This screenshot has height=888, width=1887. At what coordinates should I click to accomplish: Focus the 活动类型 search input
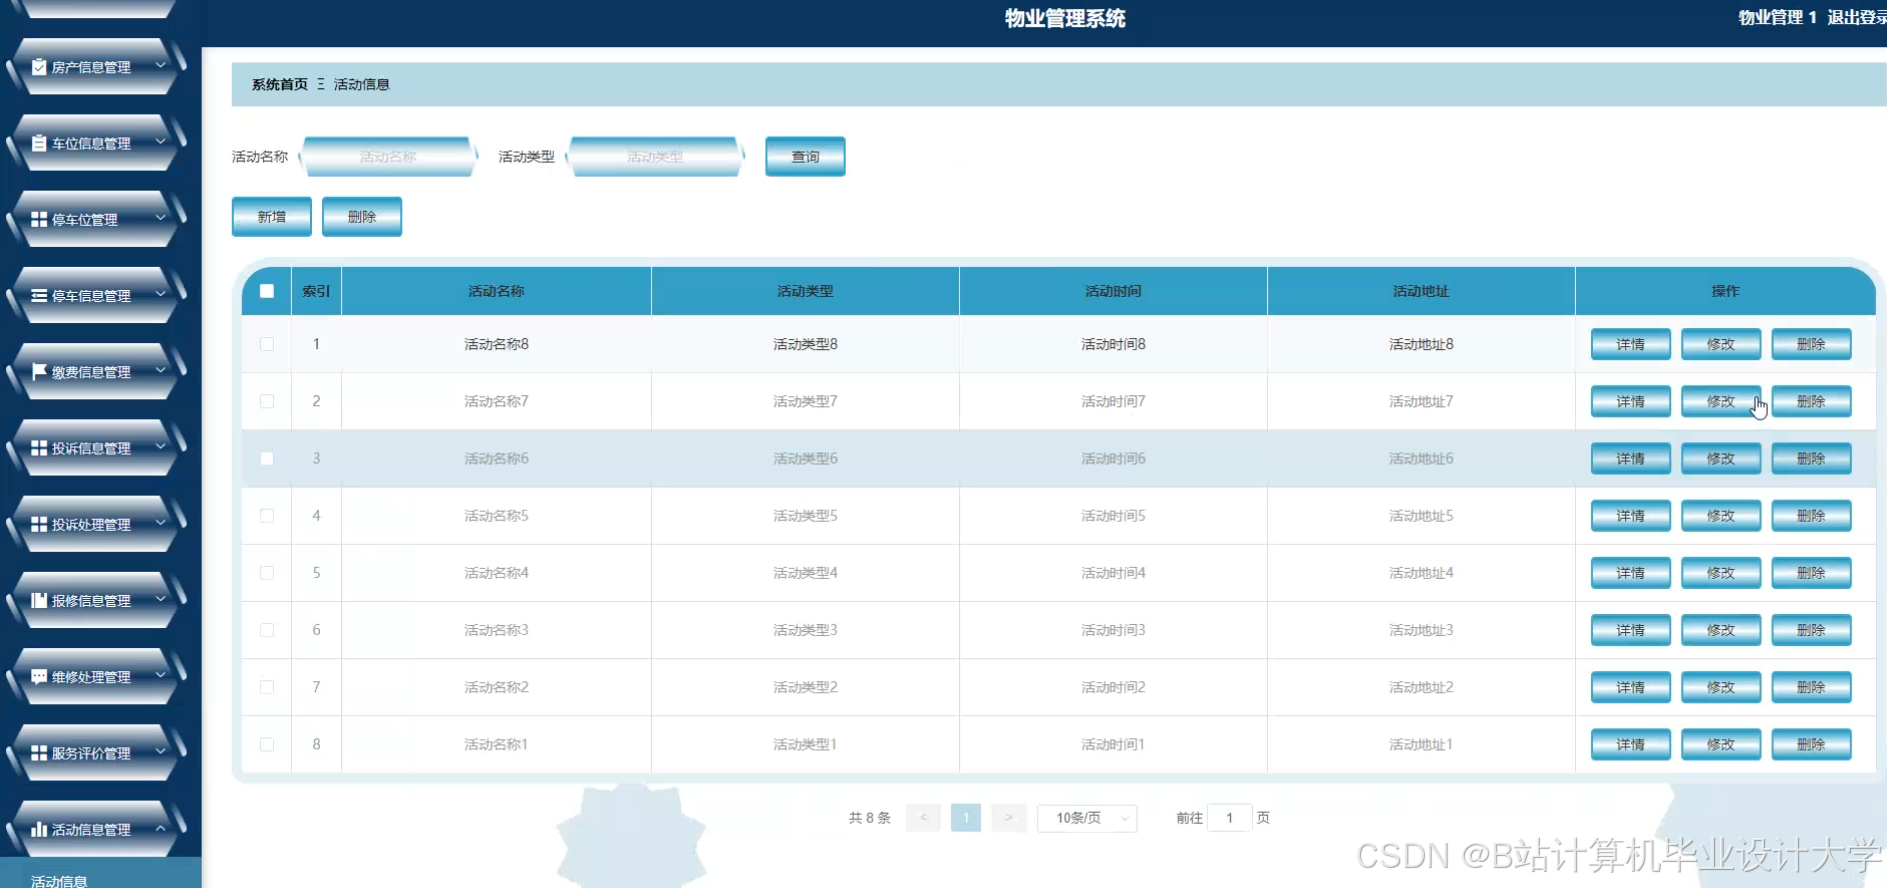click(x=655, y=157)
